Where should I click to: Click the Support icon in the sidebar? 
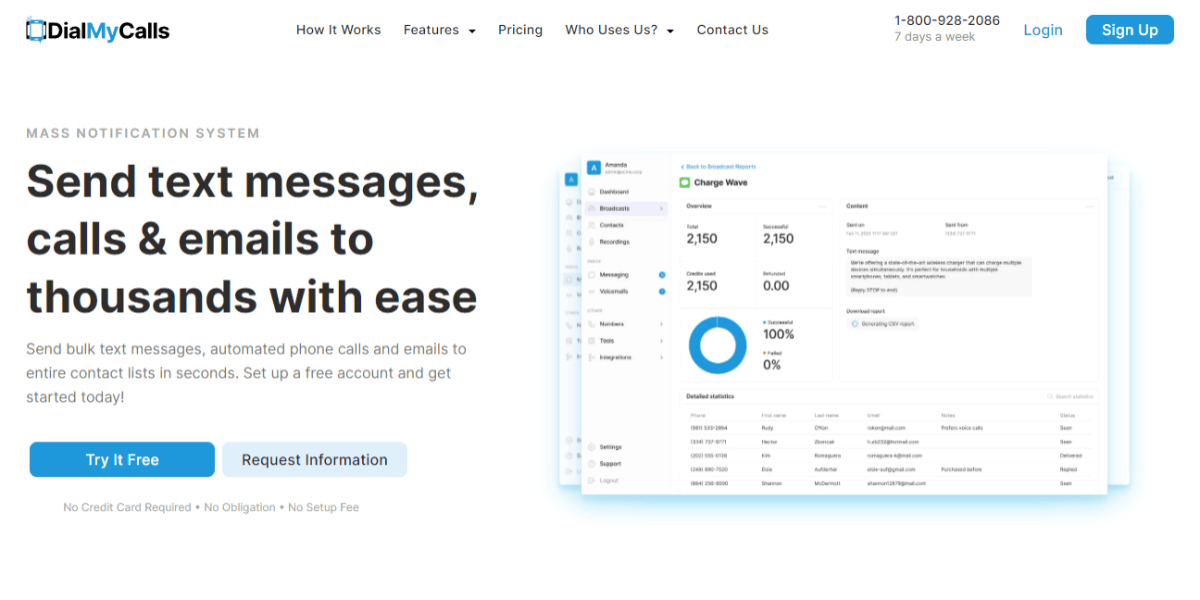coord(592,464)
